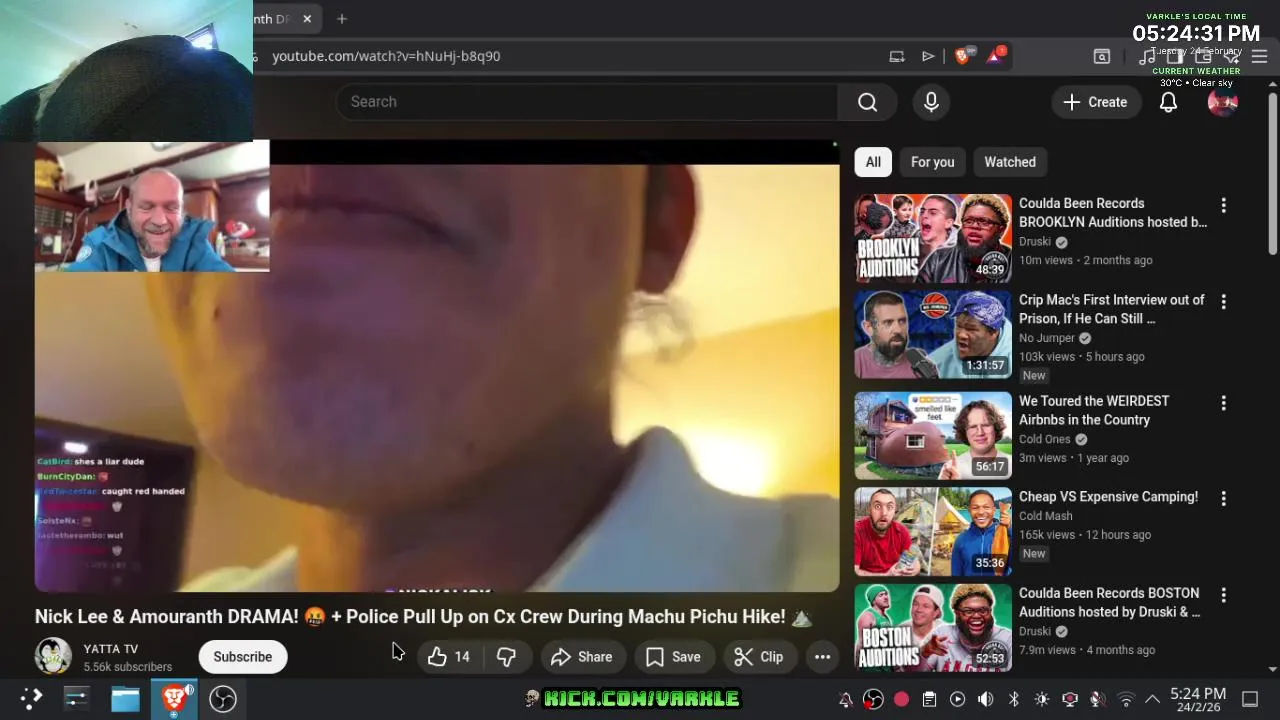Screen dimensions: 1280x720
Task: Open the media player tray icon
Action: 957,699
